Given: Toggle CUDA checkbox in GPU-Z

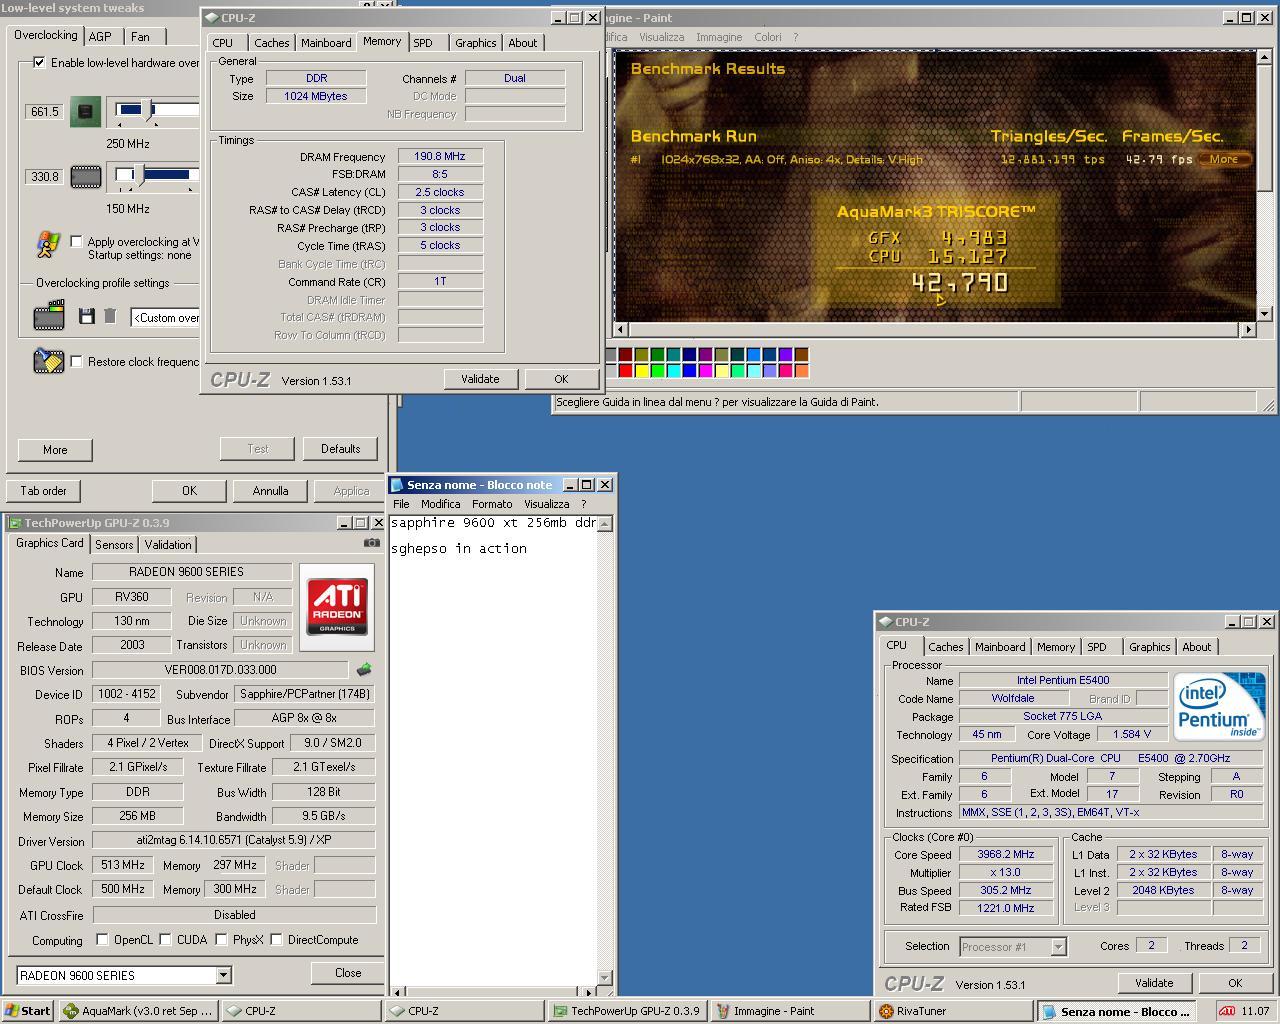Looking at the screenshot, I should [x=166, y=939].
